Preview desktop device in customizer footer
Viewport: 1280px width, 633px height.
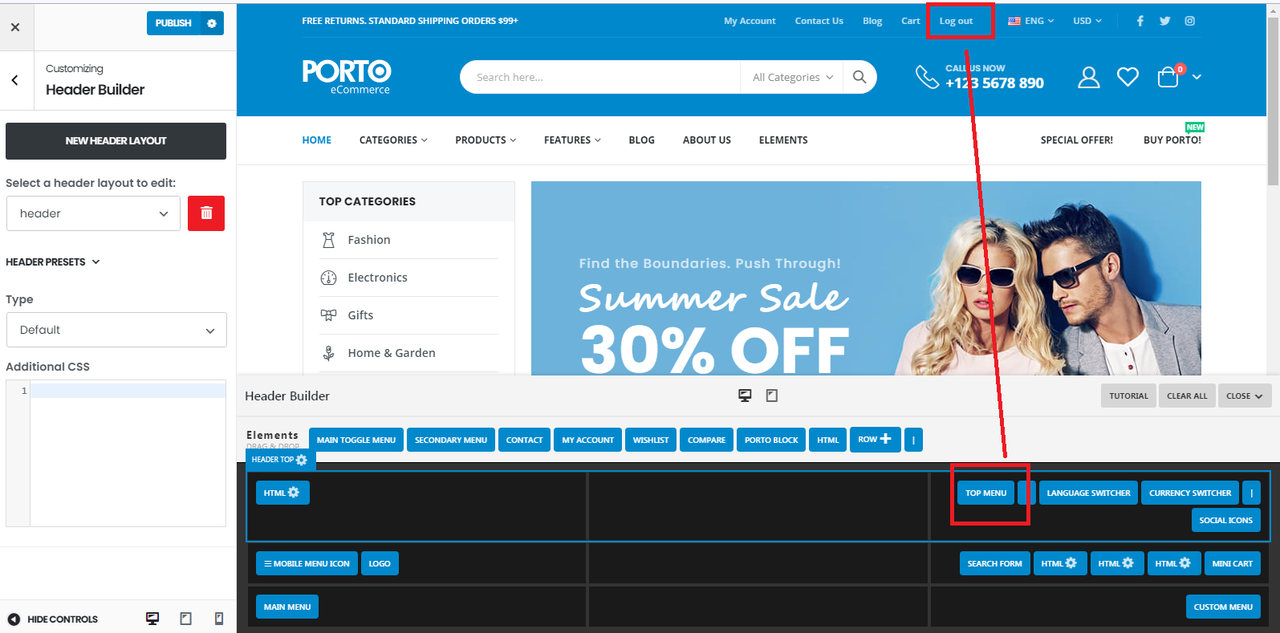[153, 619]
